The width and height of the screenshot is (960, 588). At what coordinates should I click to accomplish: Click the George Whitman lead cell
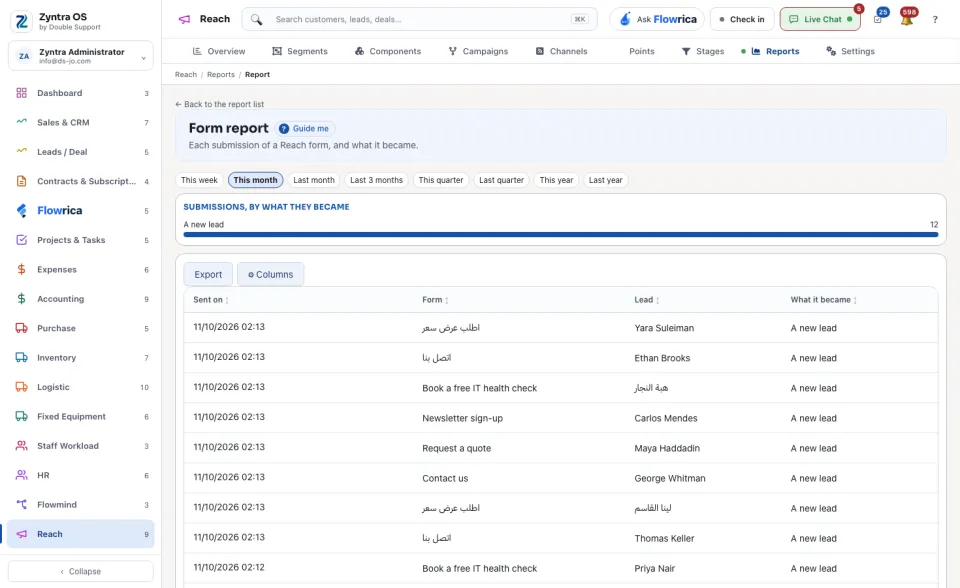(x=670, y=478)
